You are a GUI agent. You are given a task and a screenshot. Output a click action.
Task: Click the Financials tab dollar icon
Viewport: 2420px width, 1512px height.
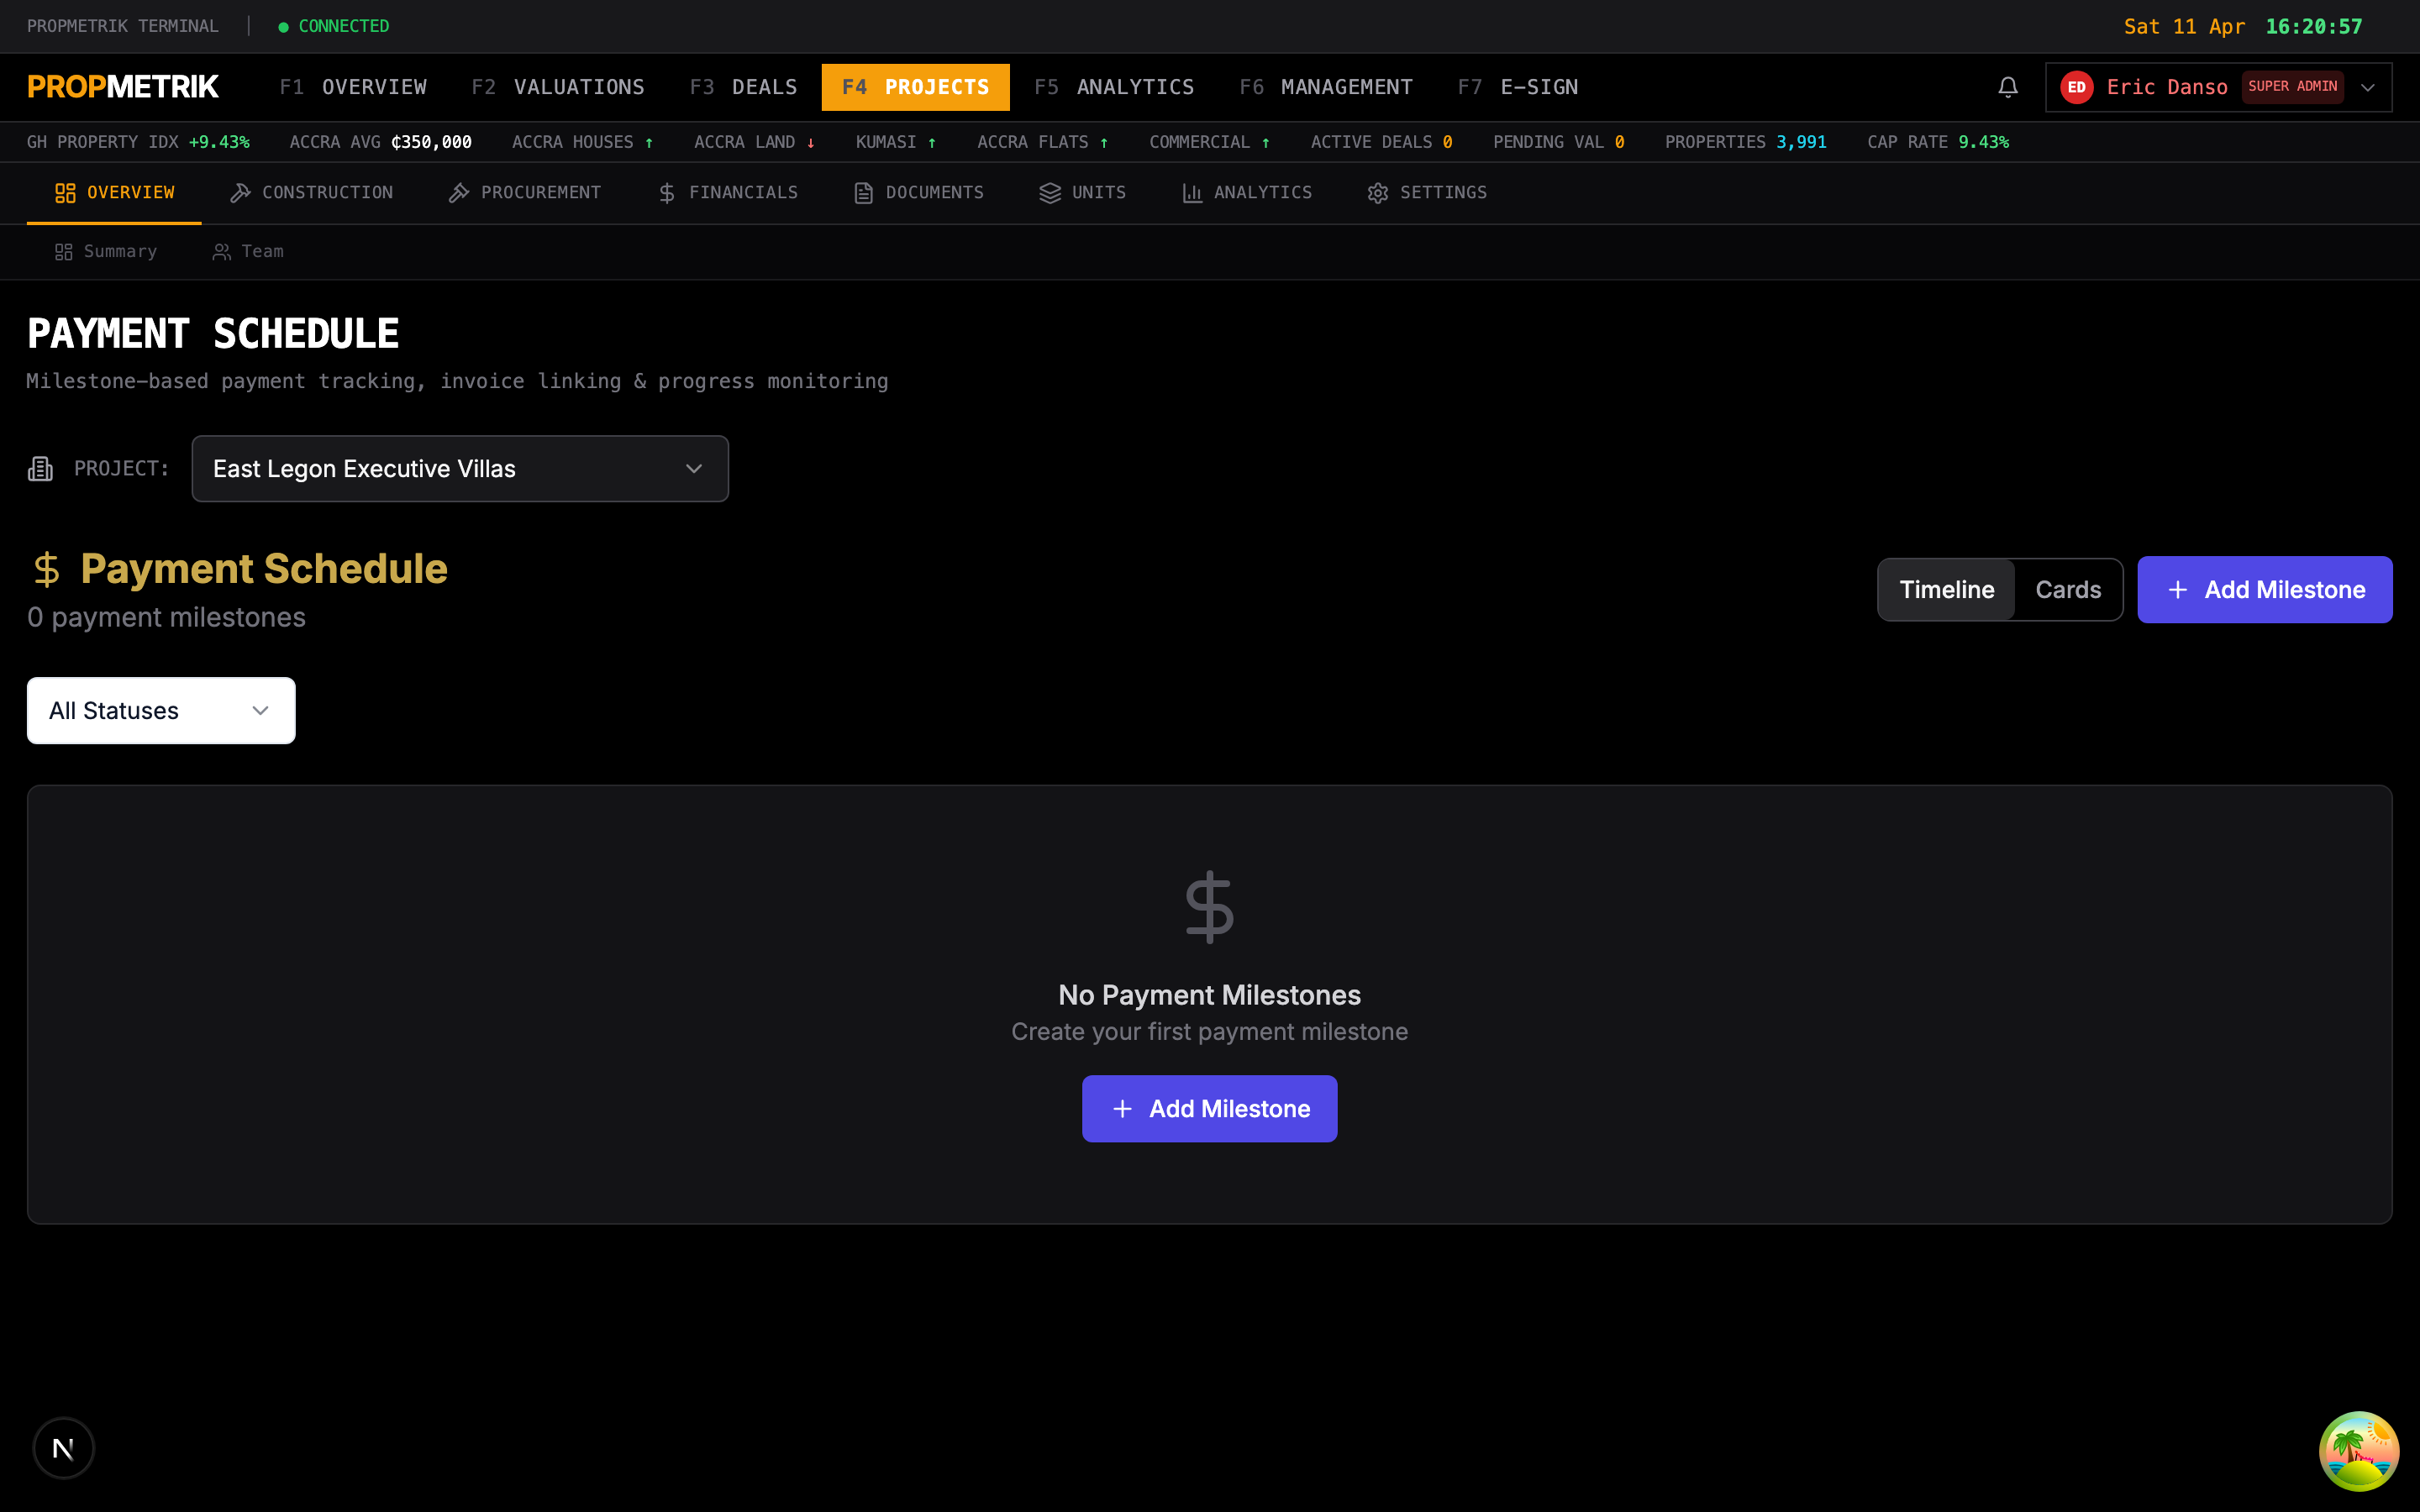667,193
